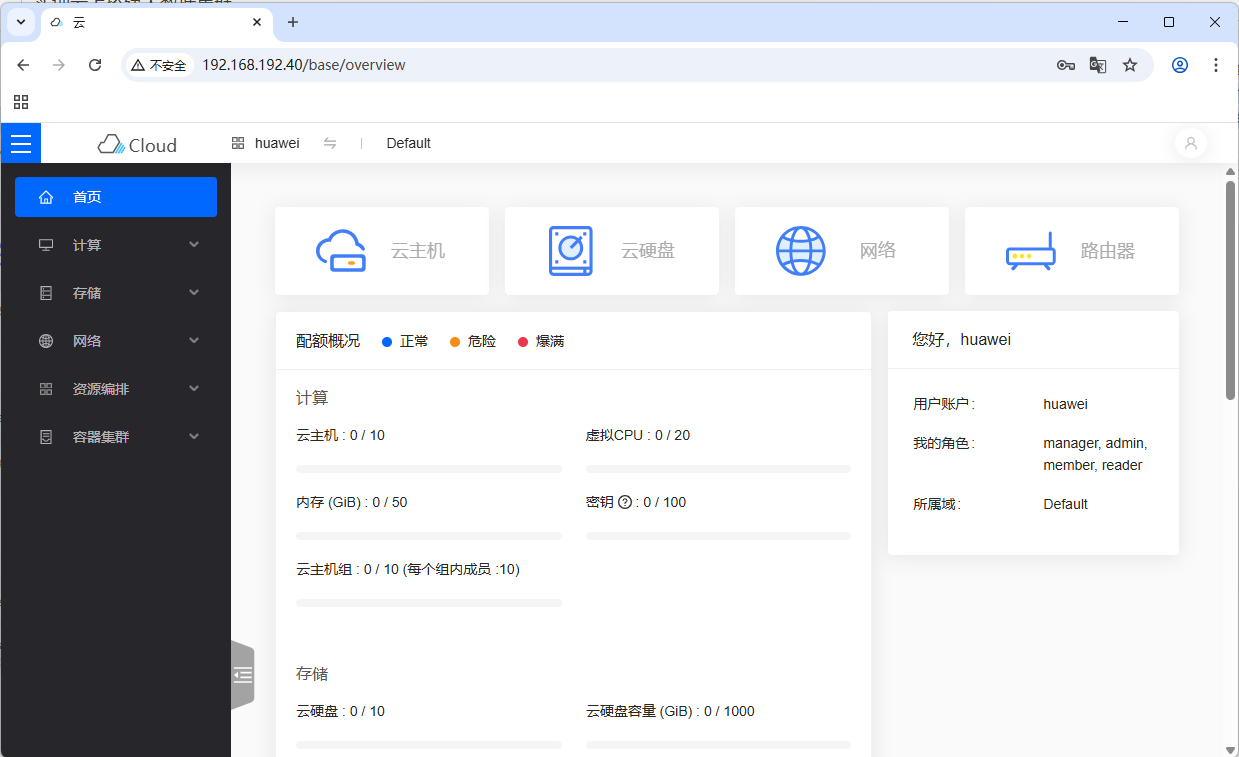Click the icon beside 容器集群
Image resolution: width=1239 pixels, height=757 pixels.
tap(46, 437)
